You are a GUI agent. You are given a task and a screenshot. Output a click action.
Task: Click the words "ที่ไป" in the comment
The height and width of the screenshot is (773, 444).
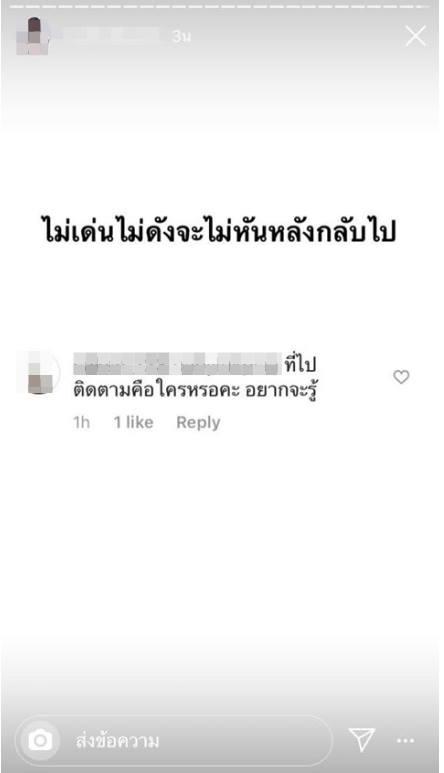tap(300, 364)
